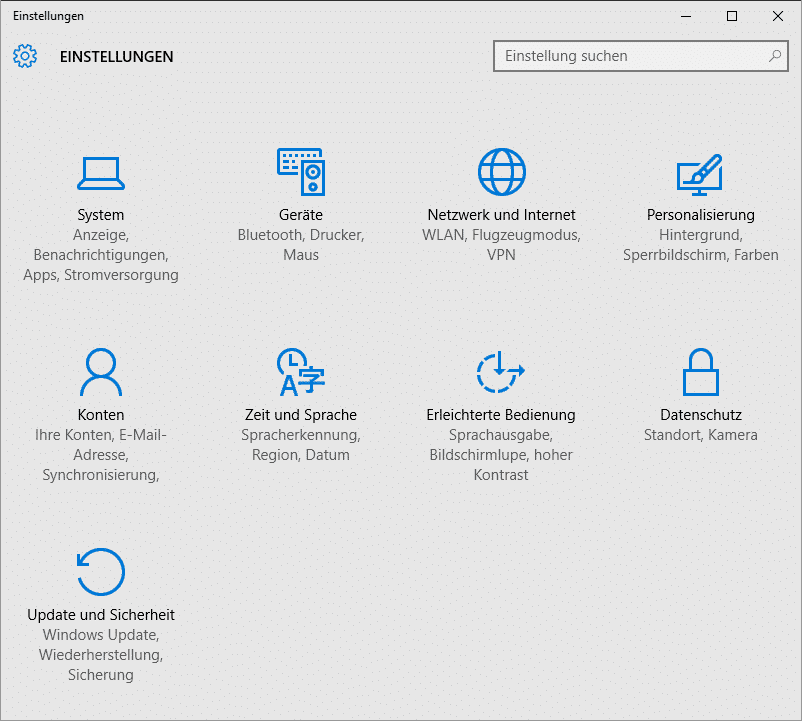Open the Erleichterte Bedienung dashed clock icon

(501, 372)
